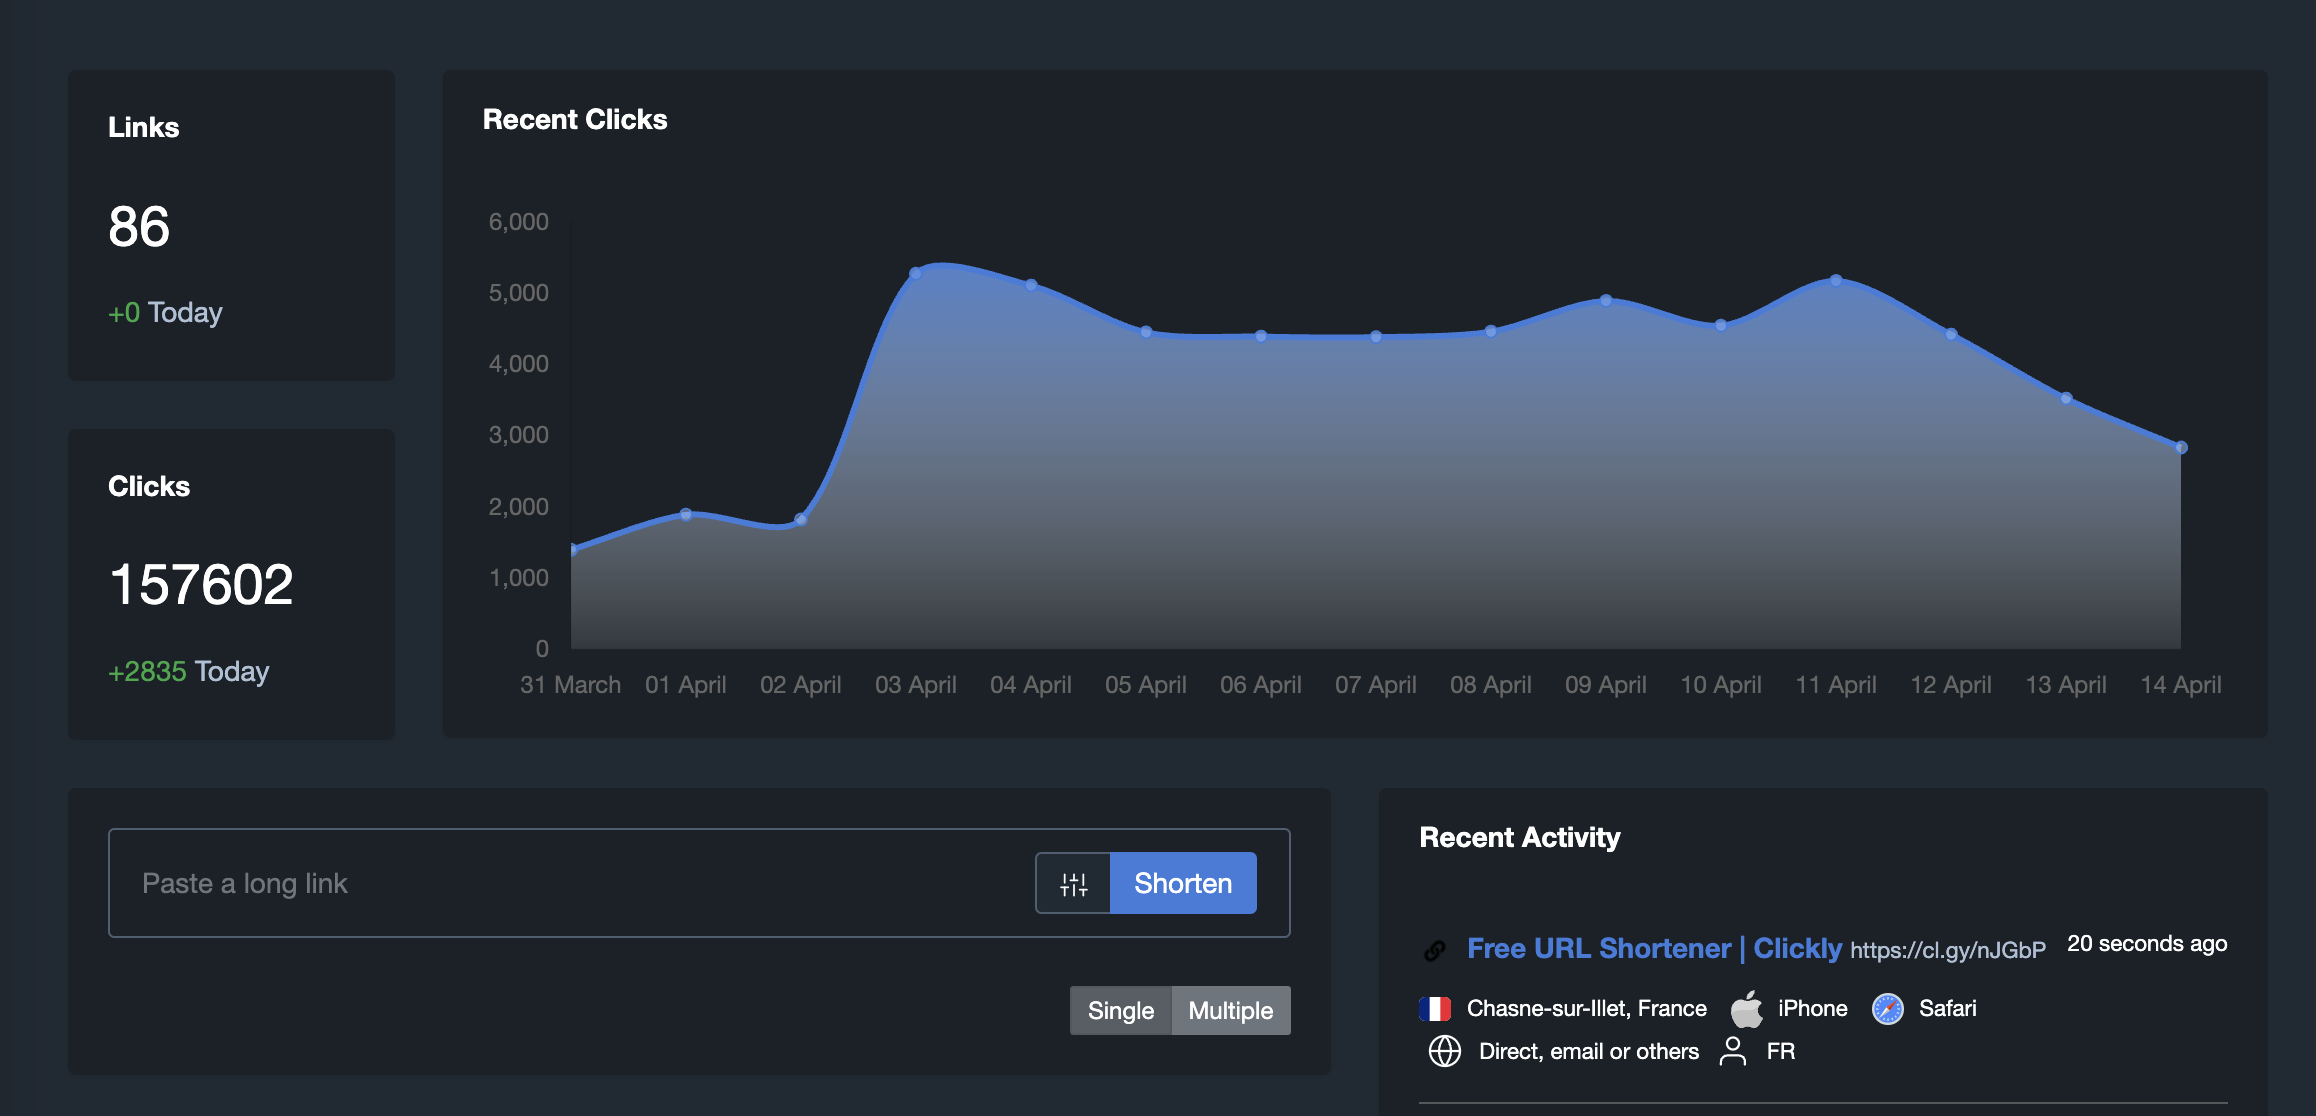Viewport: 2316px width, 1116px height.
Task: Open Free URL Shortener | Clickly link
Action: pos(1654,948)
